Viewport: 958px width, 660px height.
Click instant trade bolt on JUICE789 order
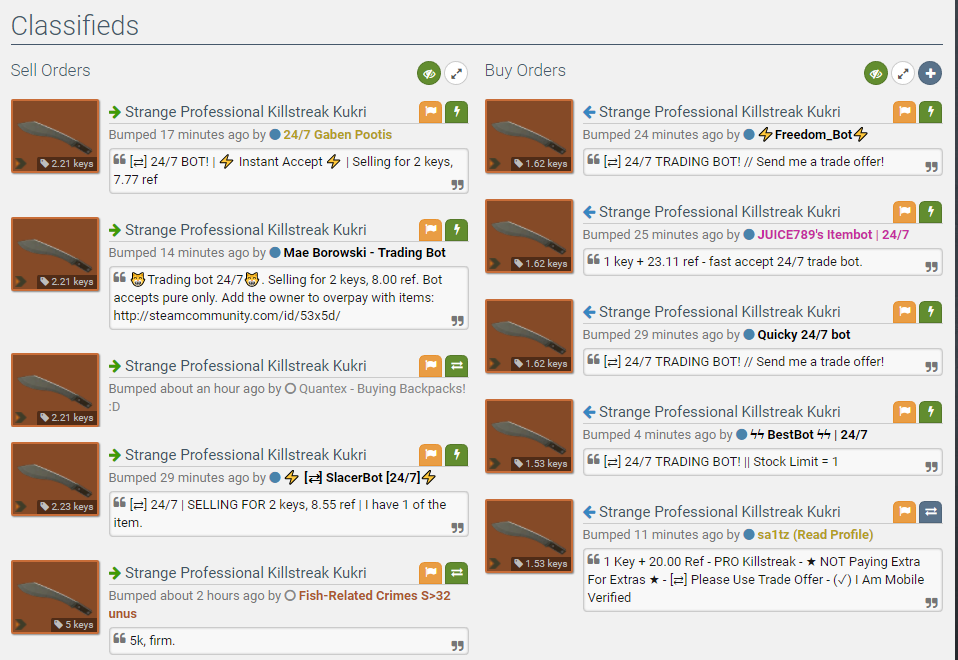931,212
